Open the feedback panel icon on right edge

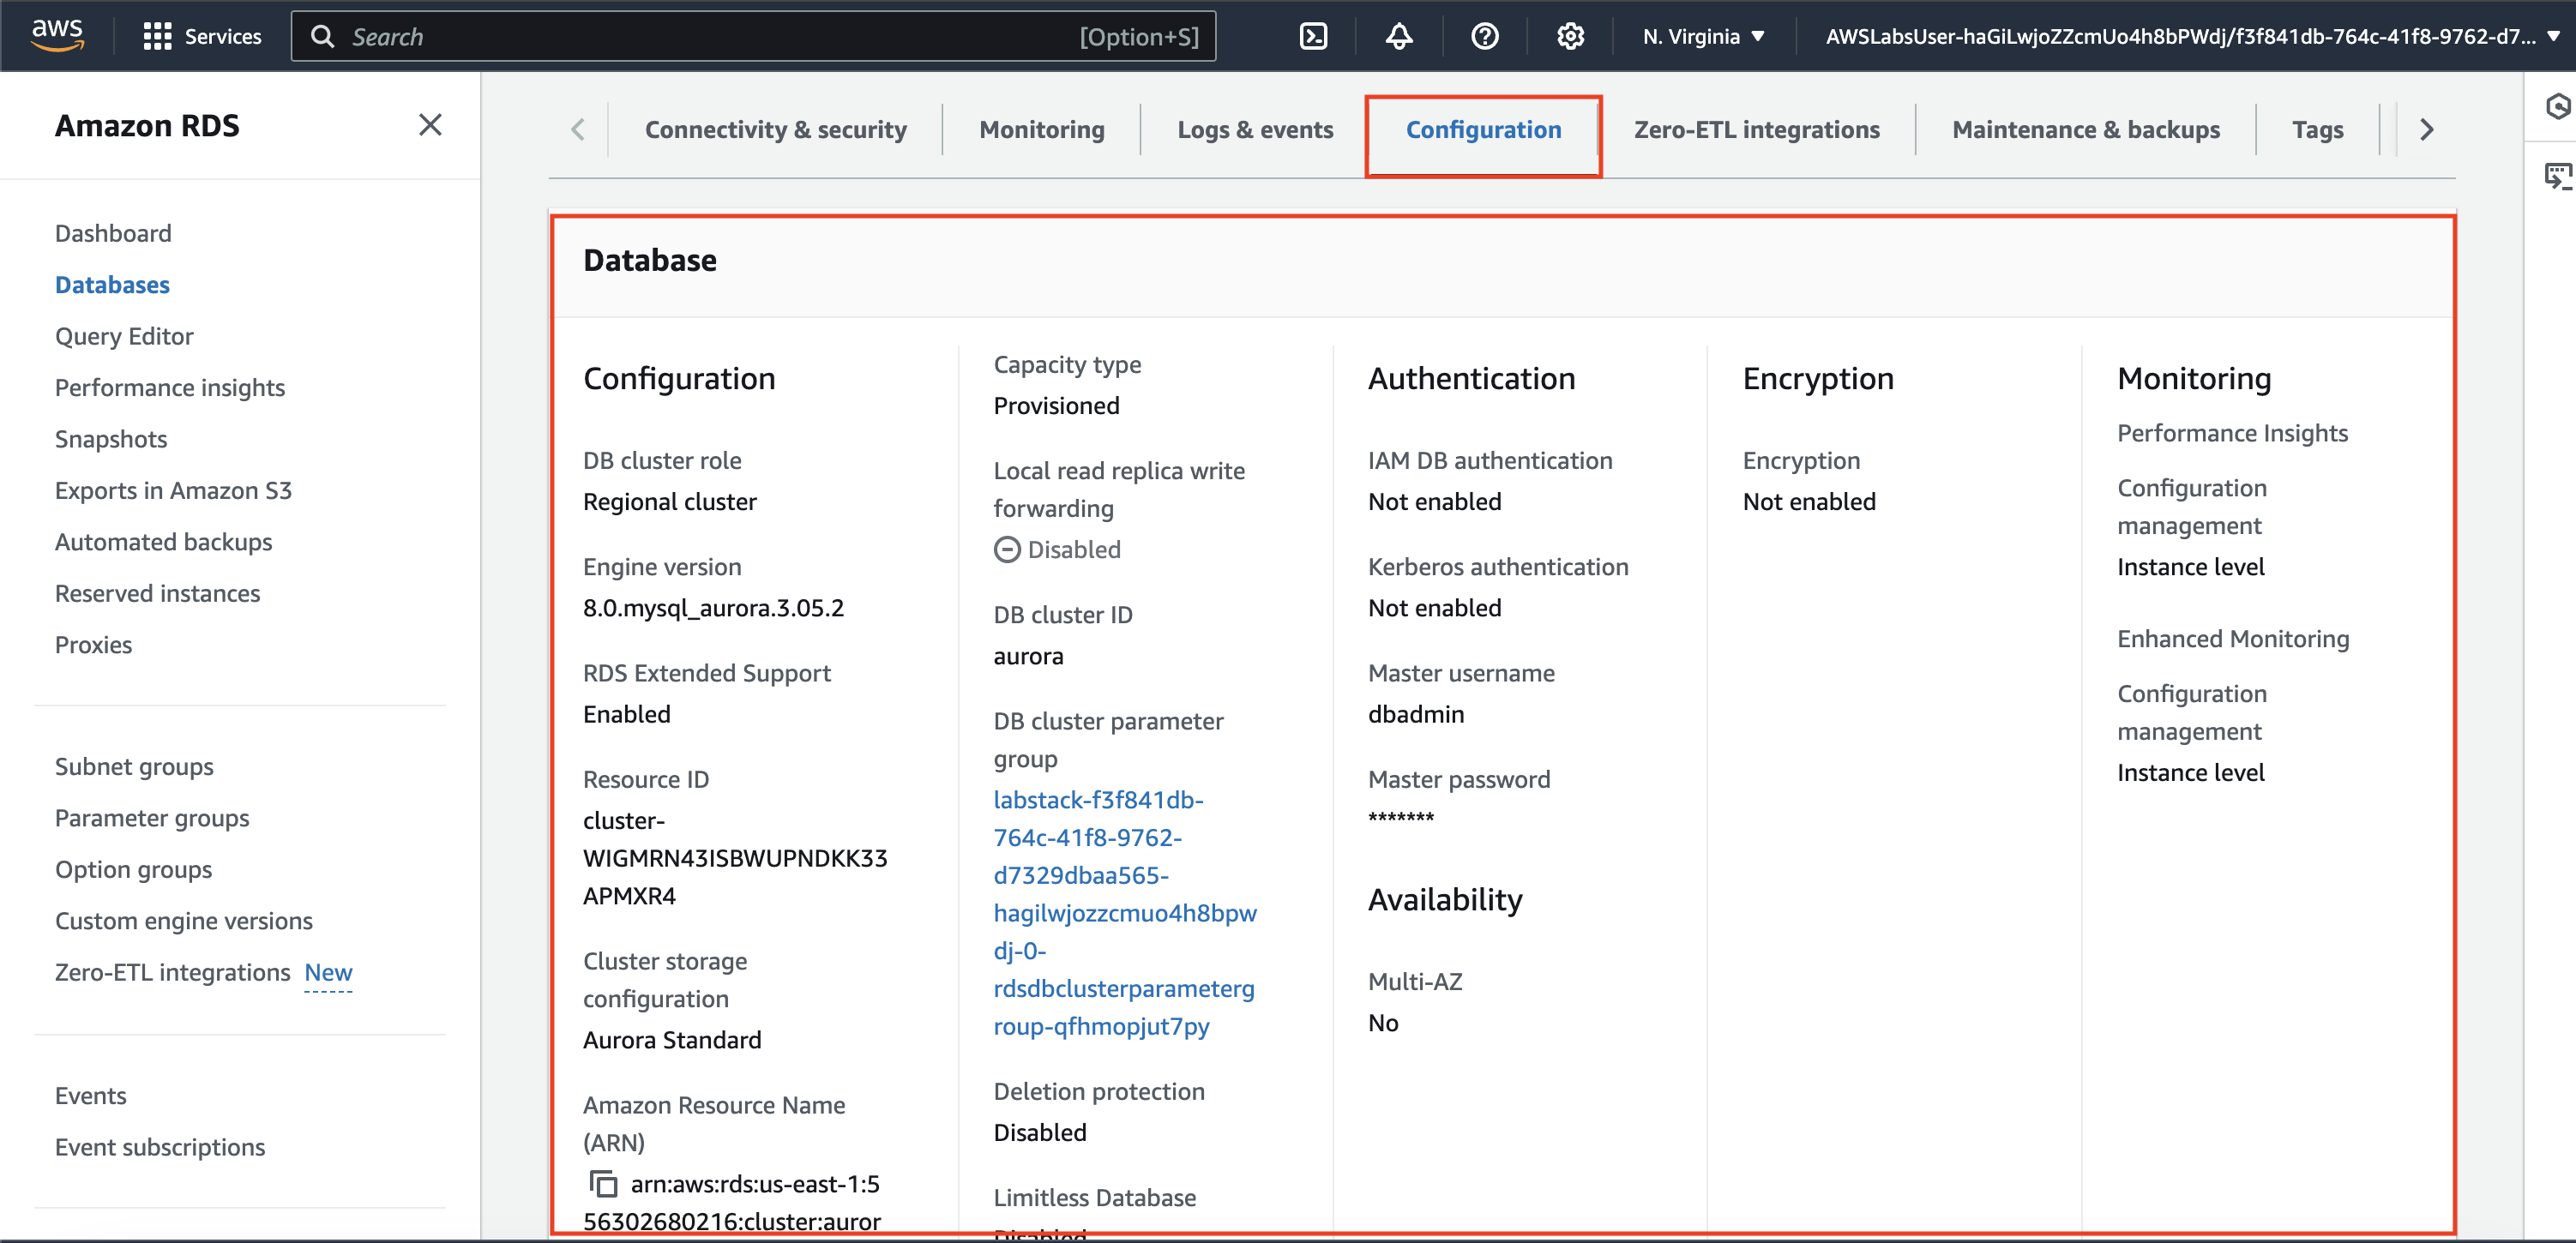(x=2557, y=176)
